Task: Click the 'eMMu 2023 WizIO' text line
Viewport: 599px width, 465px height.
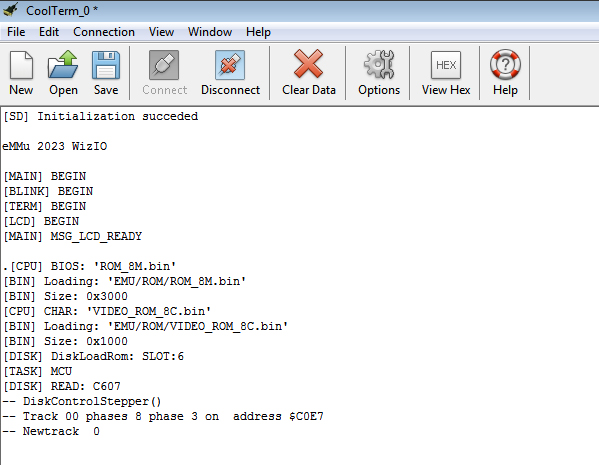Action: (55, 146)
